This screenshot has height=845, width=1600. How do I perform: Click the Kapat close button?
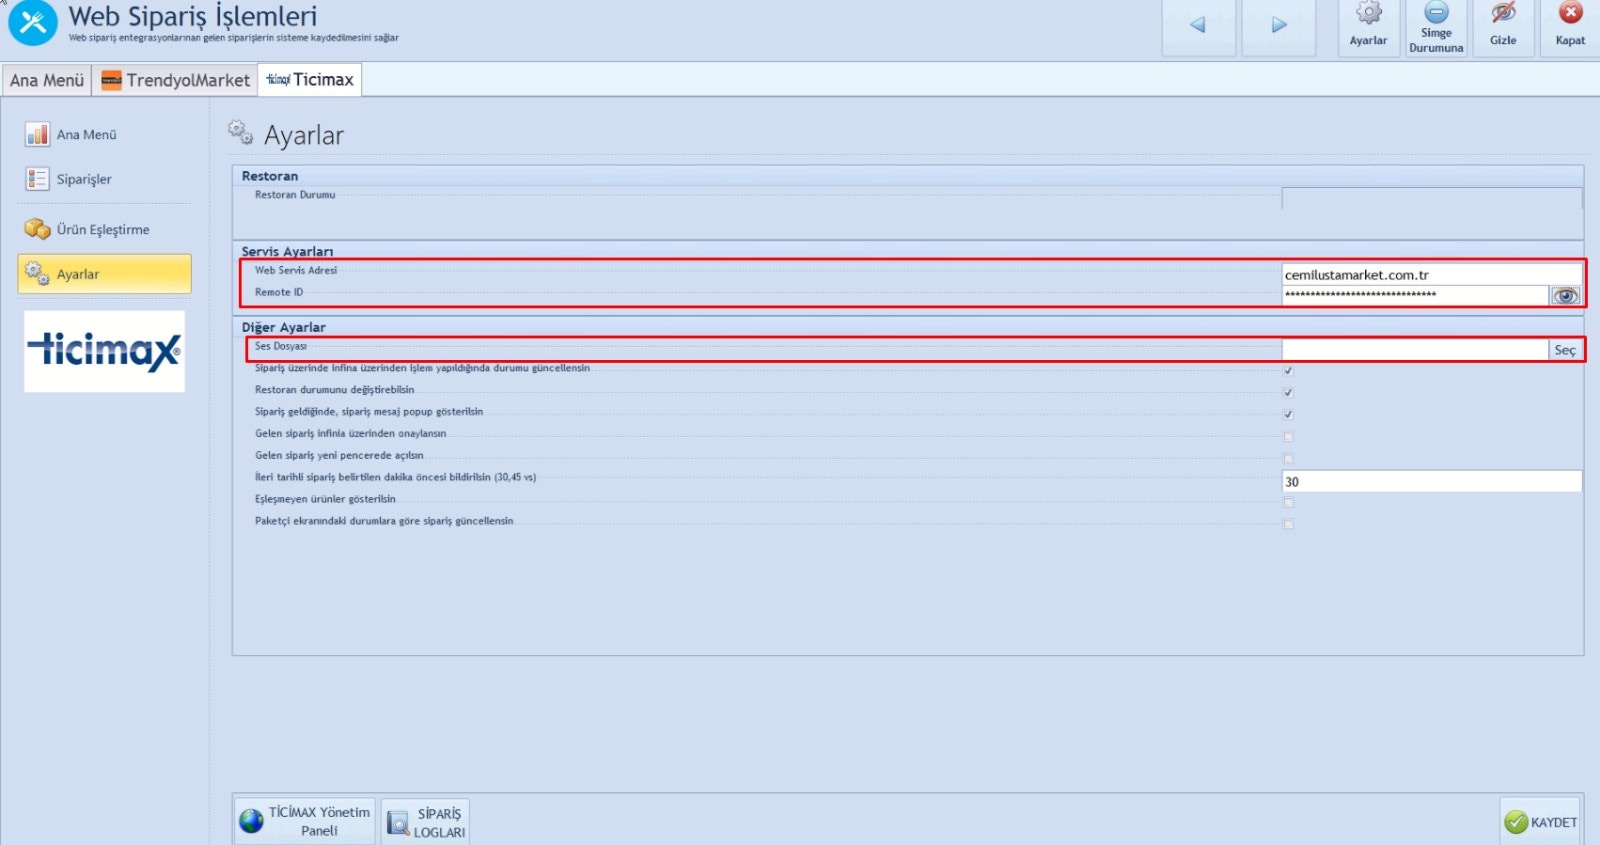[x=1570, y=27]
